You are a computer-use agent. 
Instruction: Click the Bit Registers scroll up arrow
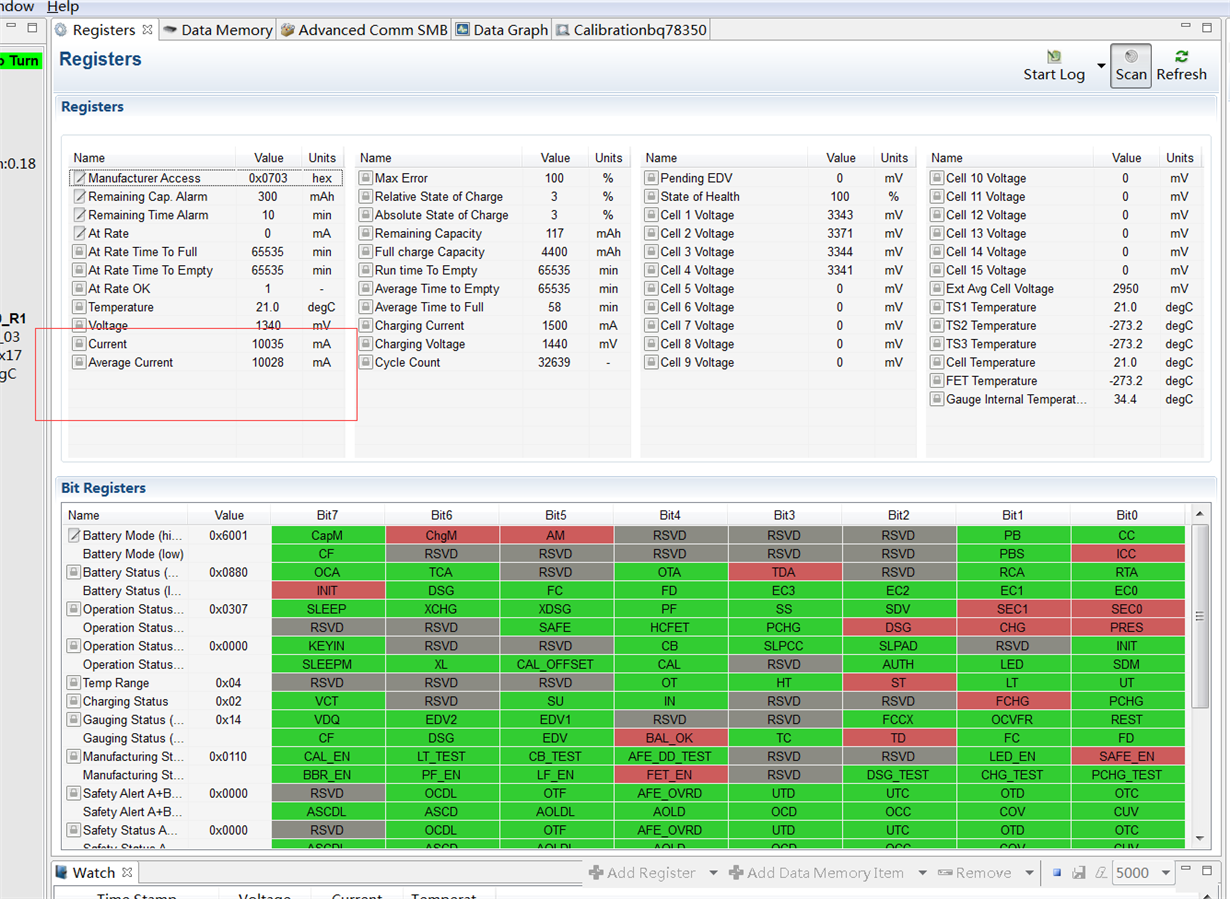1200,515
